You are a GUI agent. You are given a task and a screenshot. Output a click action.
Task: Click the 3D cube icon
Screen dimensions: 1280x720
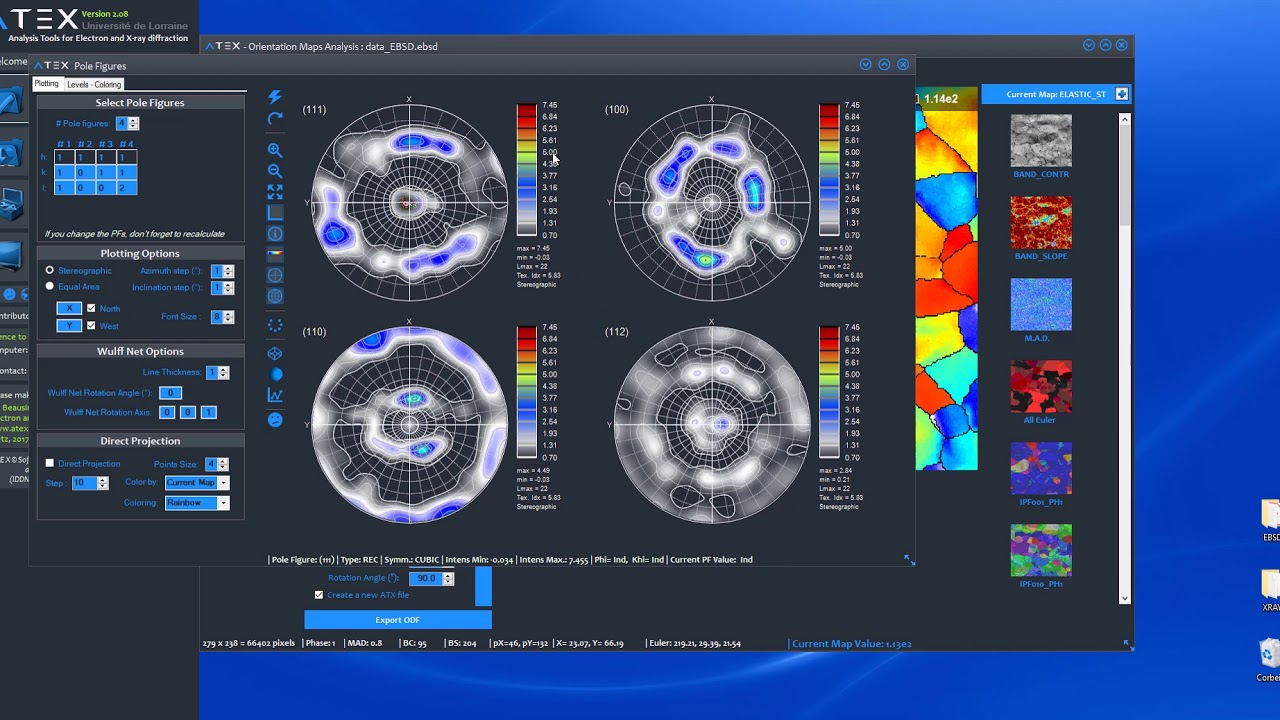point(275,354)
